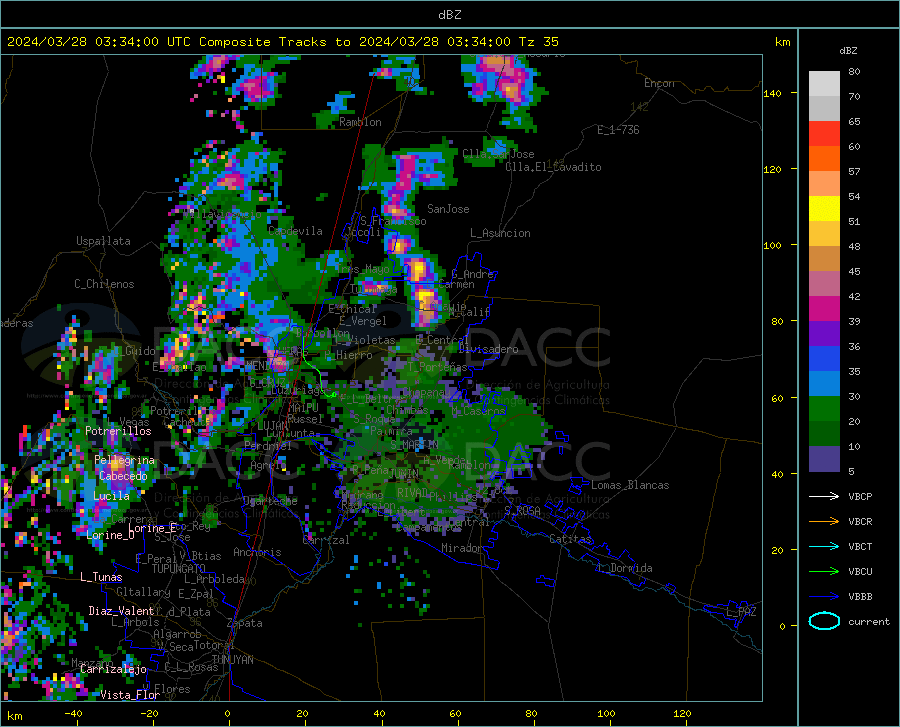Click the C_Chilenos place label
Screen dimensions: 900x727
(x=104, y=284)
